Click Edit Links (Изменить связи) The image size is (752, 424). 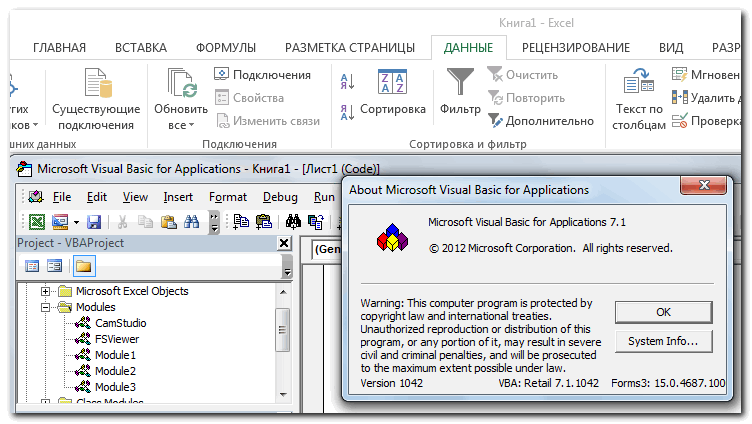pyautogui.click(x=268, y=121)
